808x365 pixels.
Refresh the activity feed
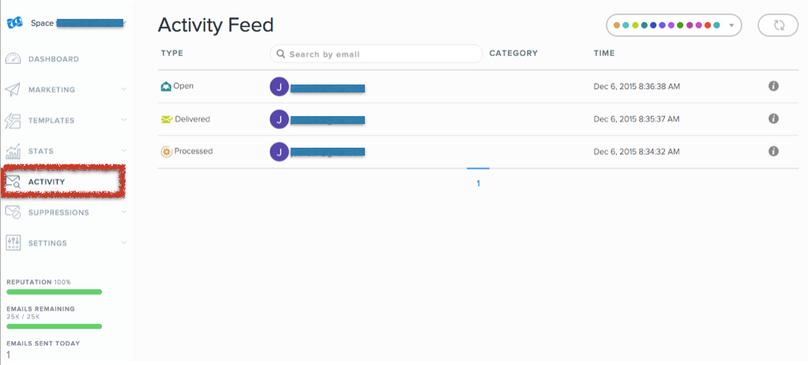tap(778, 25)
